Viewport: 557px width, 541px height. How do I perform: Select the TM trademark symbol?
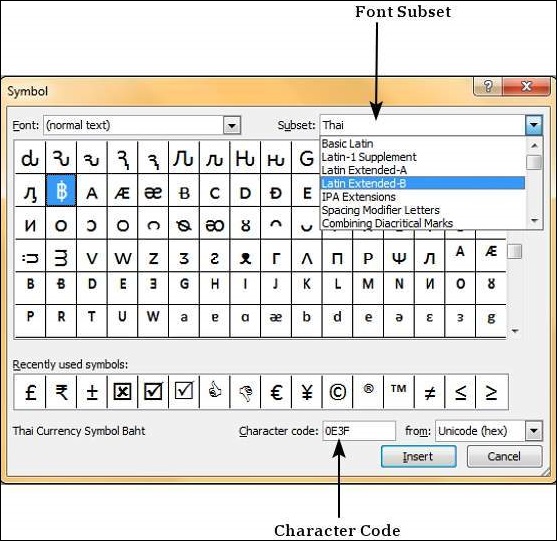coord(399,392)
